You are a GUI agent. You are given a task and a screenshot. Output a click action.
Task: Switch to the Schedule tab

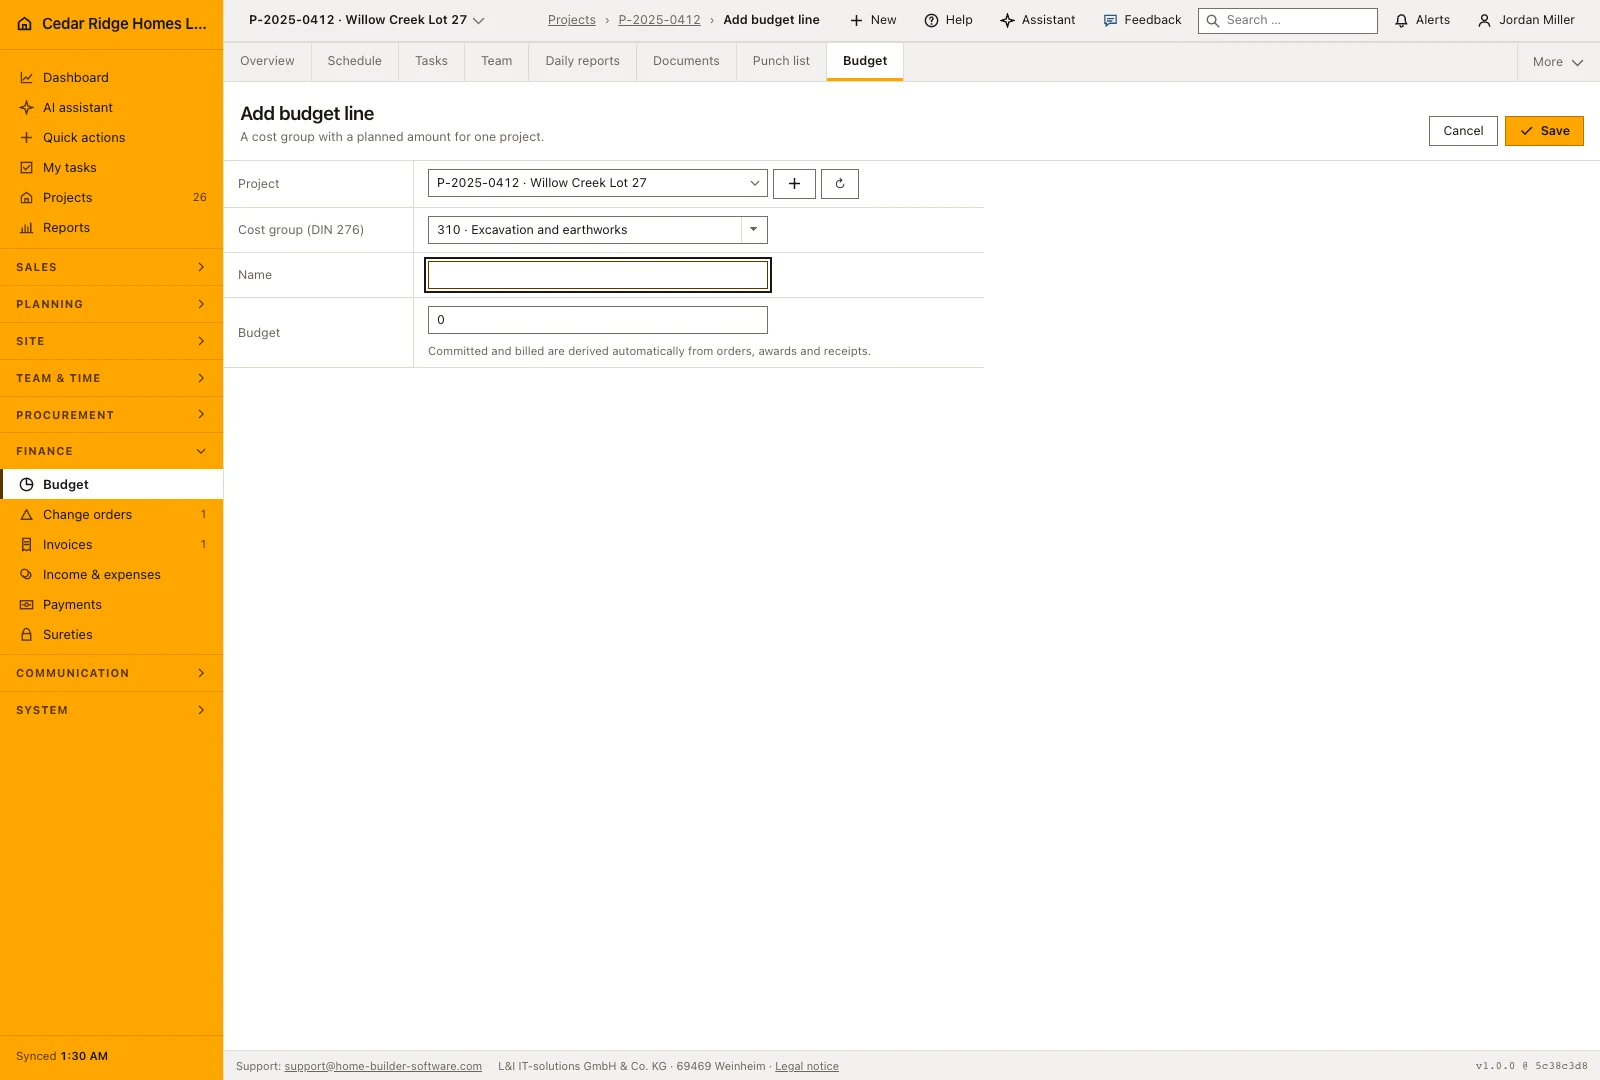click(355, 61)
